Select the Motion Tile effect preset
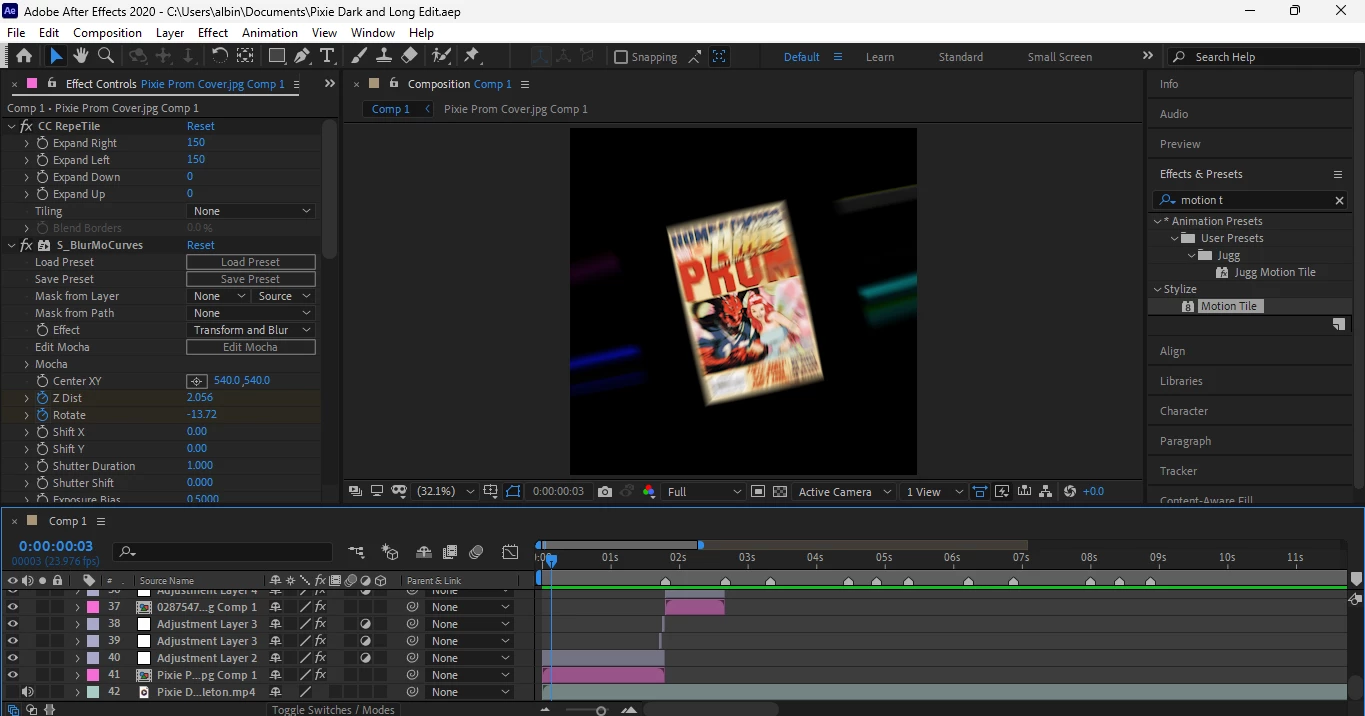1365x716 pixels. click(x=1229, y=306)
